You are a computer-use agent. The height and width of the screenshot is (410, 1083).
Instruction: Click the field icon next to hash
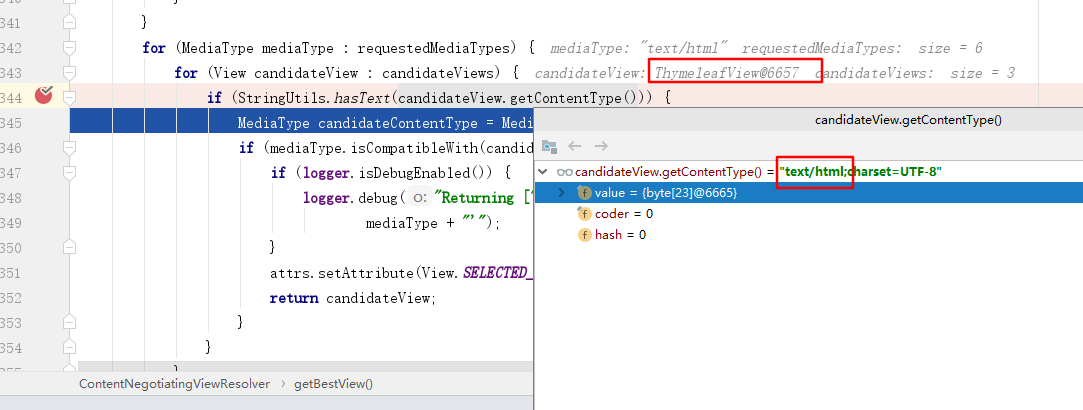point(584,234)
